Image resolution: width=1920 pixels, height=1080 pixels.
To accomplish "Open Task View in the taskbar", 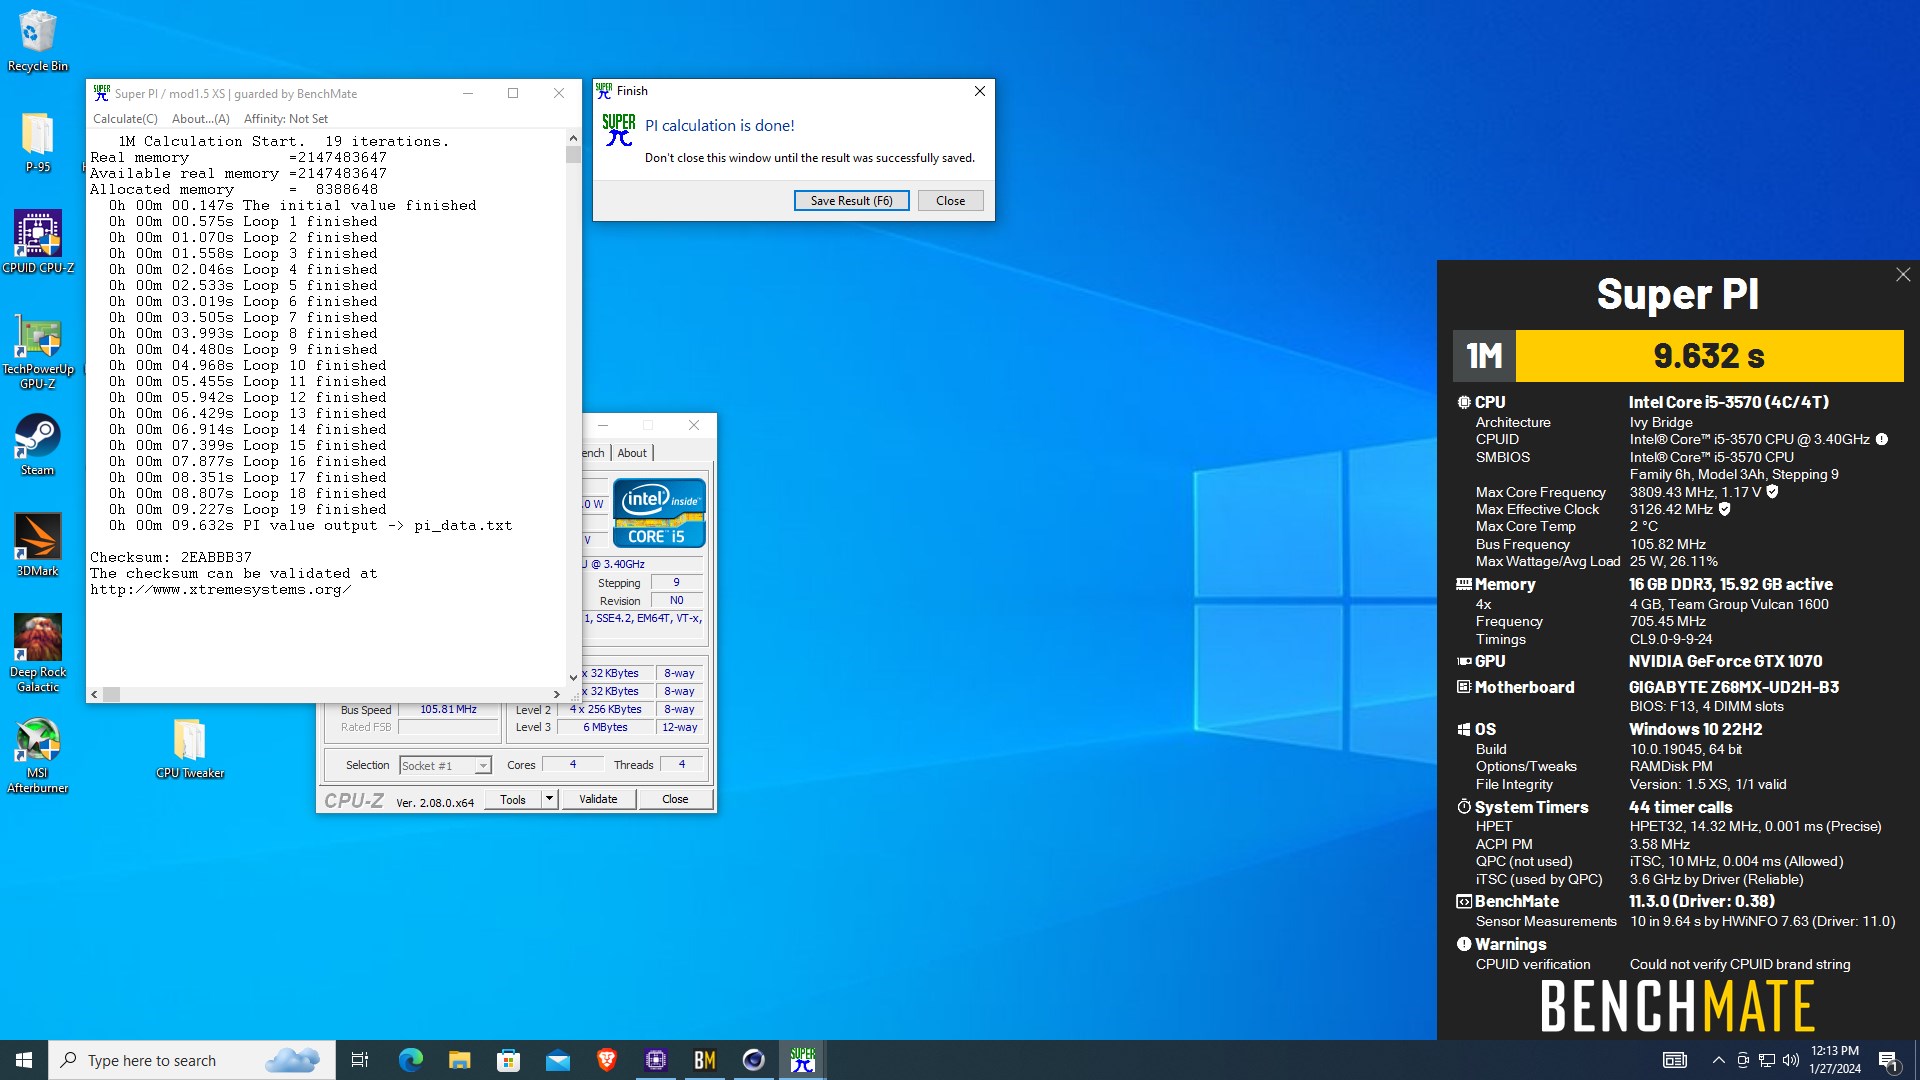I will coord(360,1060).
